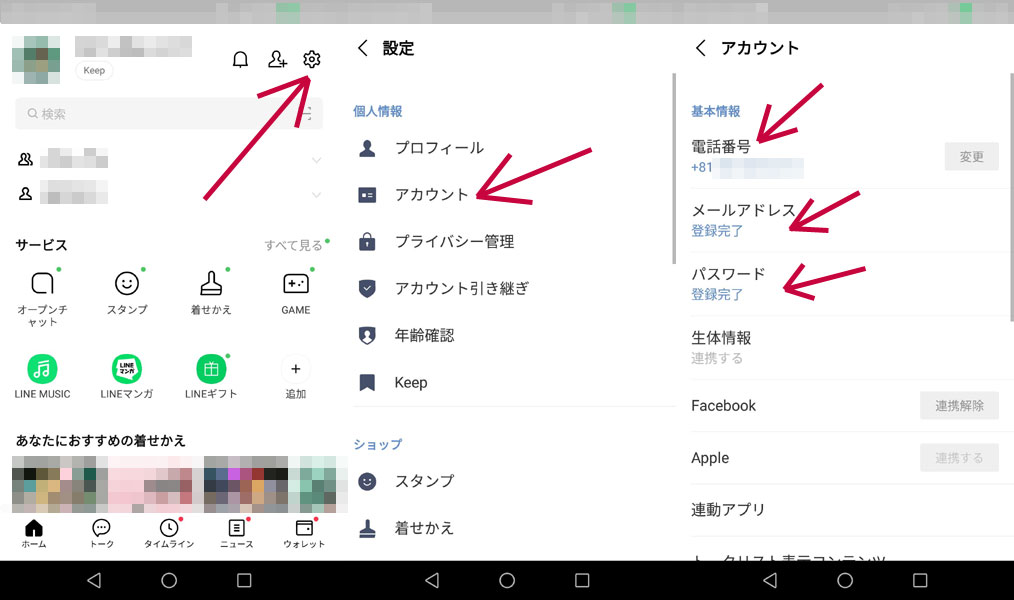The height and width of the screenshot is (600, 1014).
Task: Add a service with the 追加 button
Action: tap(296, 369)
